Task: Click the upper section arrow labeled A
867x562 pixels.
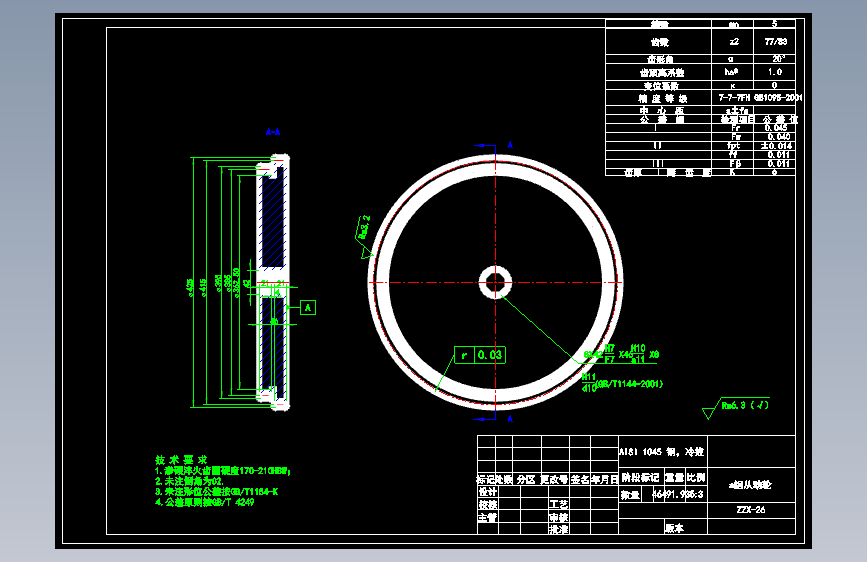Action: pos(493,145)
